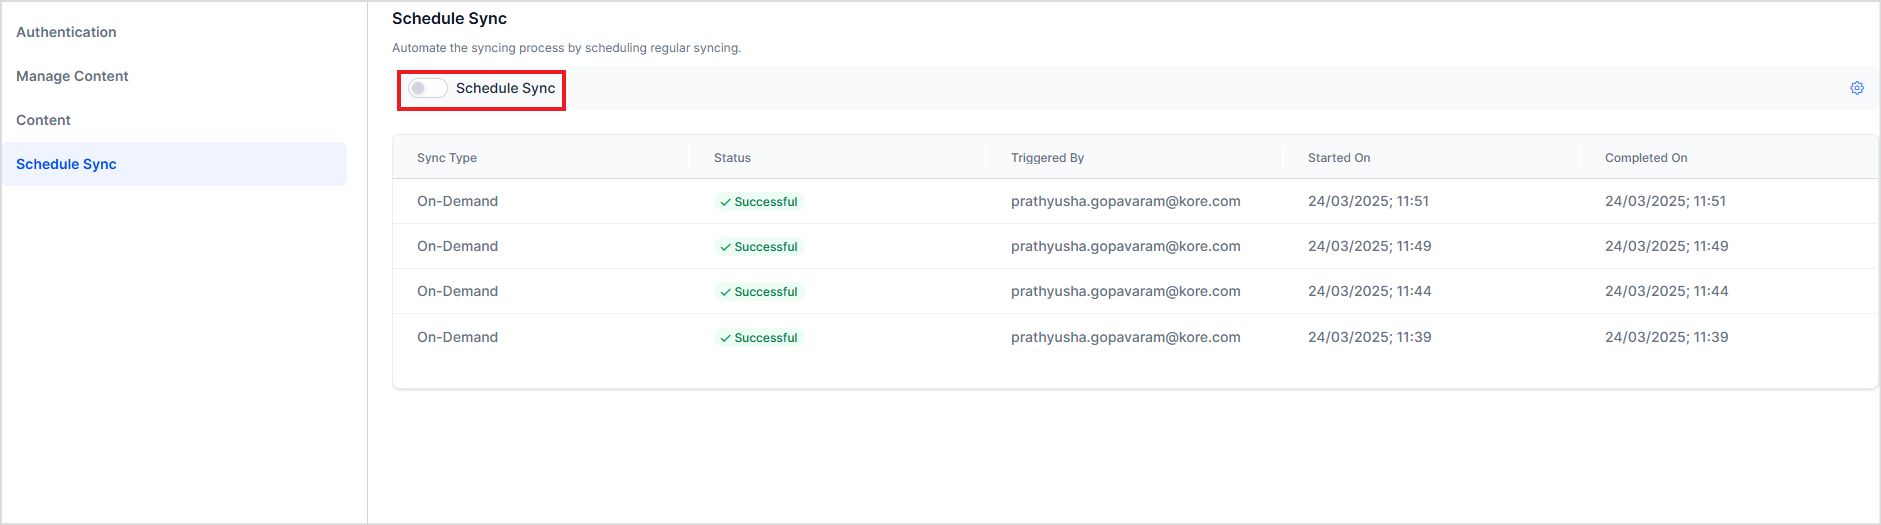Click the Status column header
The image size is (1881, 525).
click(732, 158)
